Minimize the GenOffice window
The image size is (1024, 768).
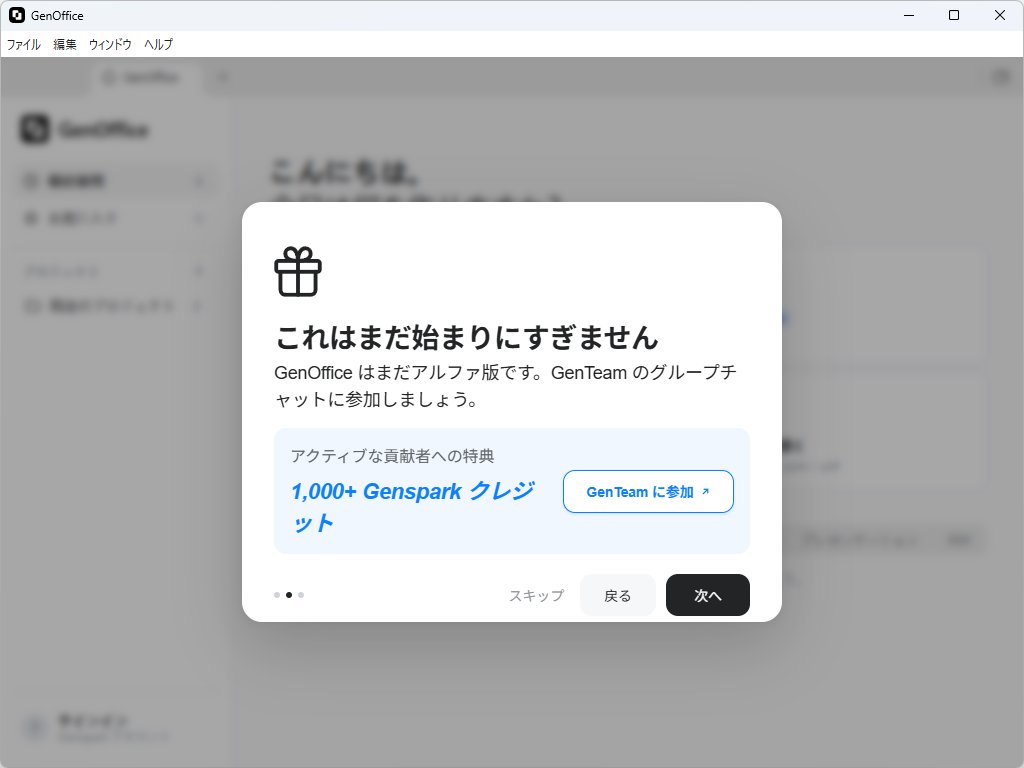[908, 15]
